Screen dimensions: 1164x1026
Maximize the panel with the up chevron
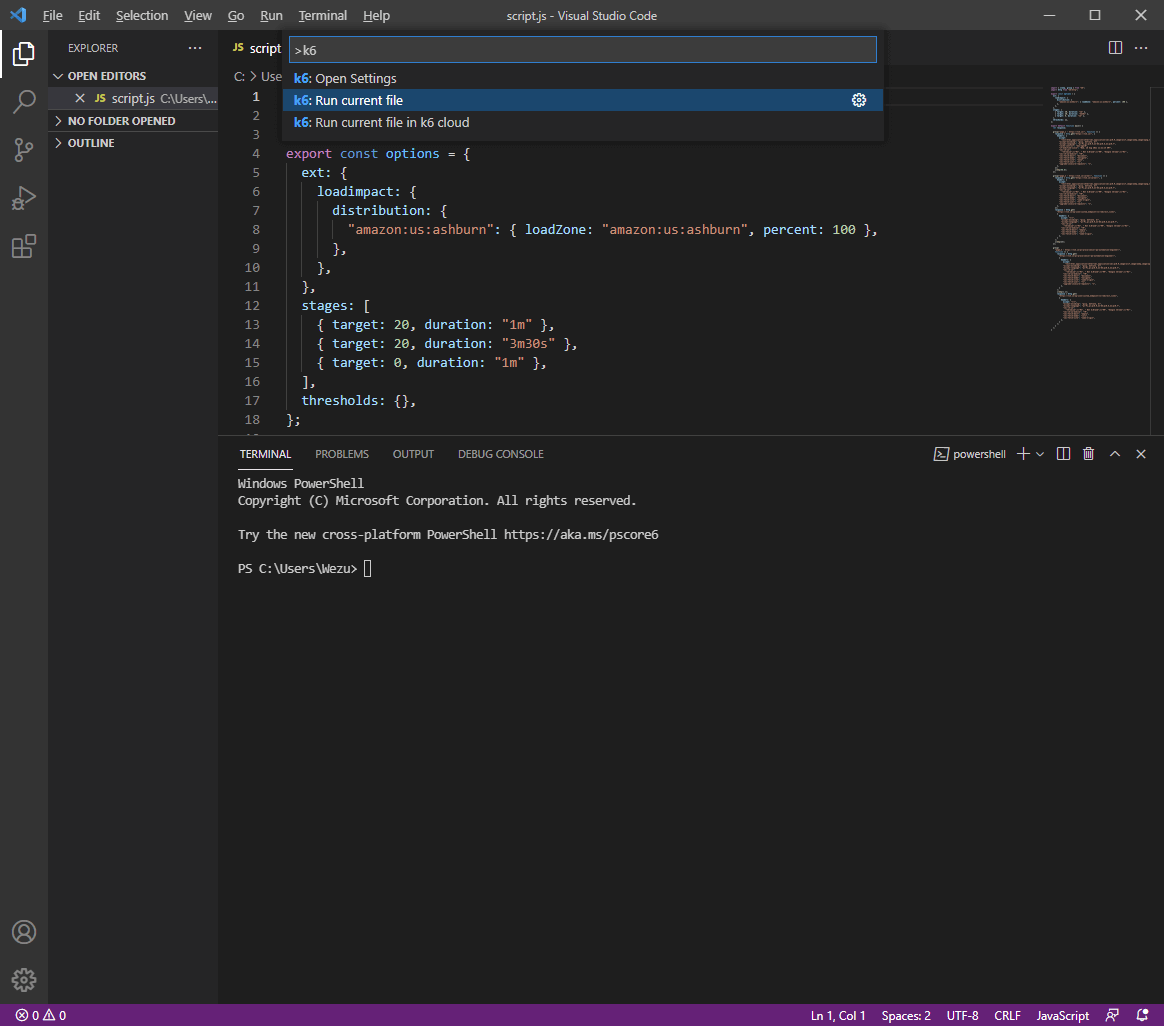[x=1114, y=454]
